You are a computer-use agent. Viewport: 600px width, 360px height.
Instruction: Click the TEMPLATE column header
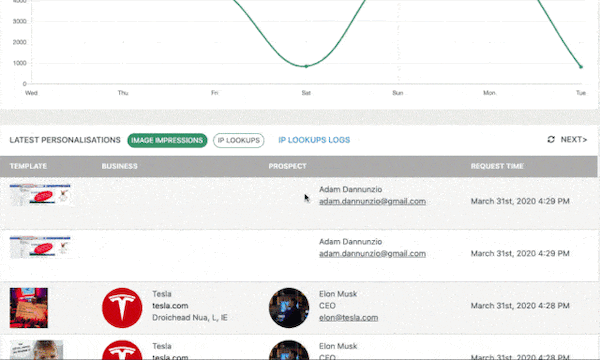(28, 166)
